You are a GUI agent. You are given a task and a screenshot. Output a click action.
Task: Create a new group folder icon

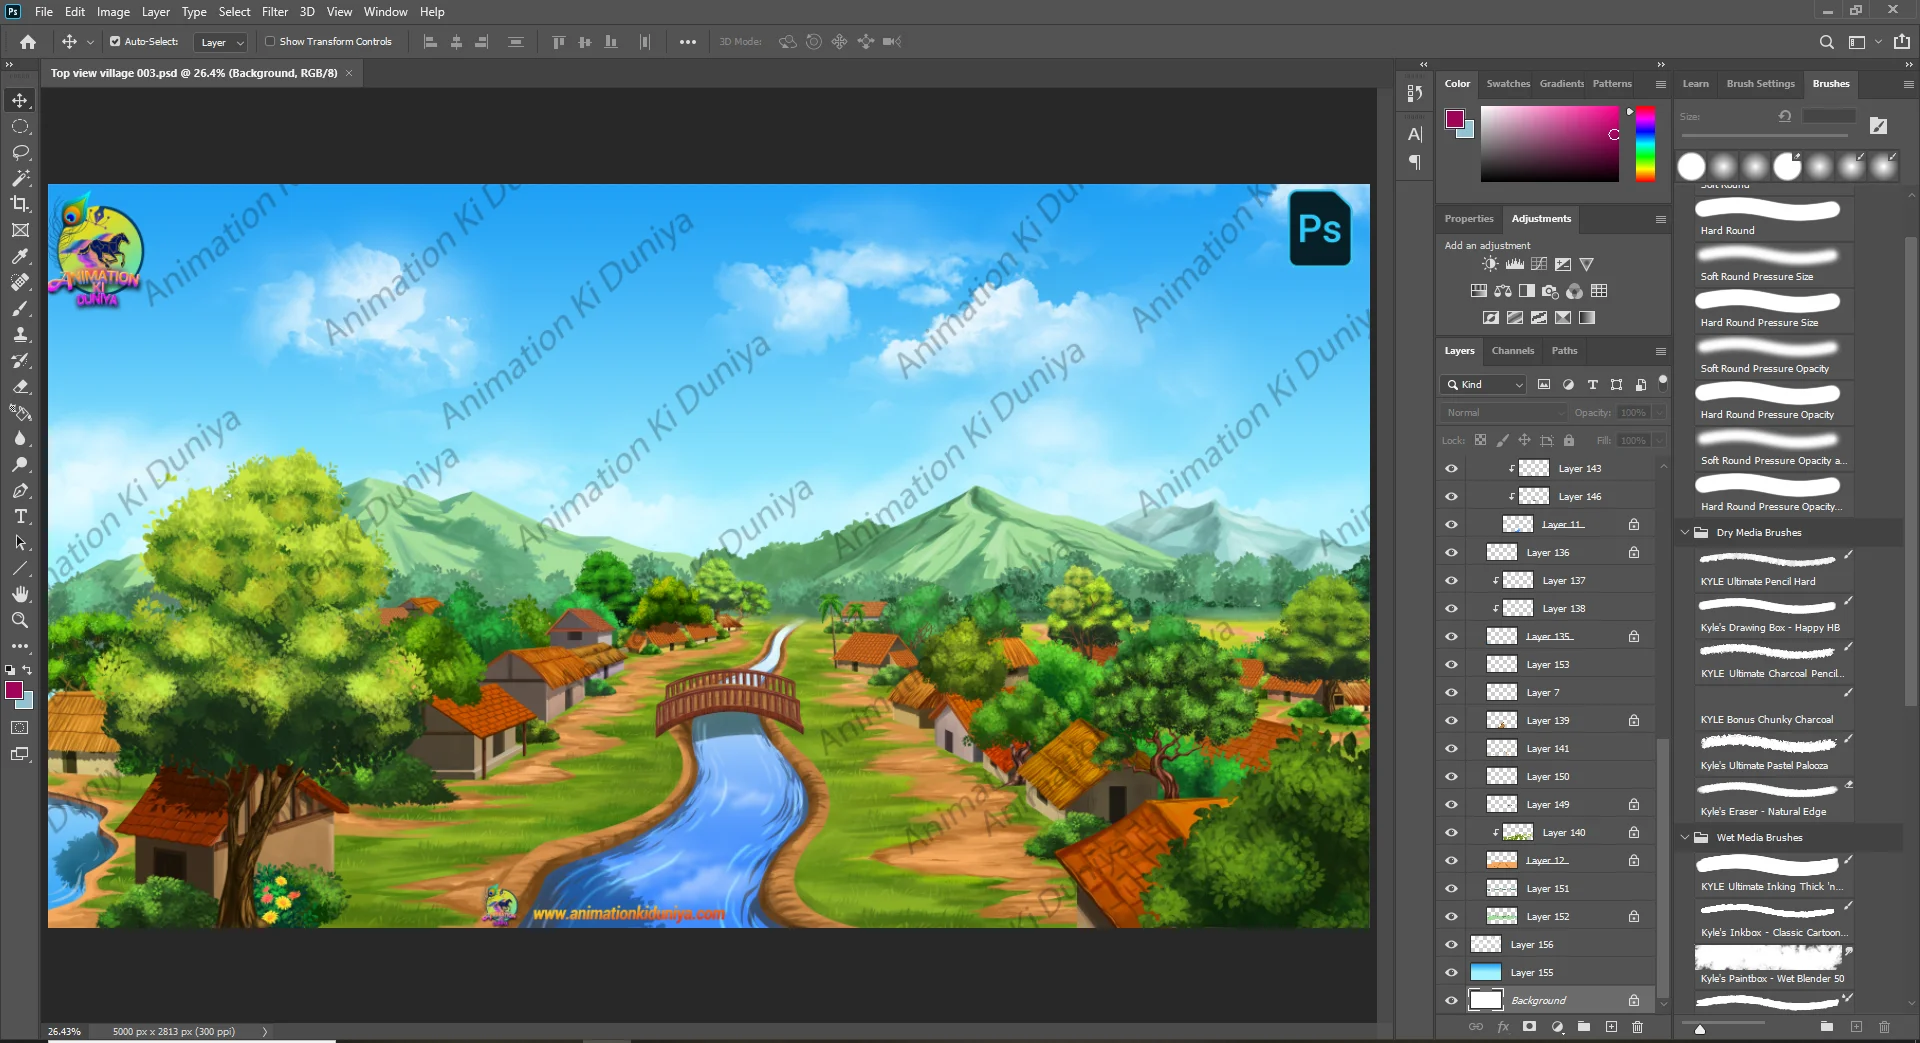(x=1584, y=1027)
